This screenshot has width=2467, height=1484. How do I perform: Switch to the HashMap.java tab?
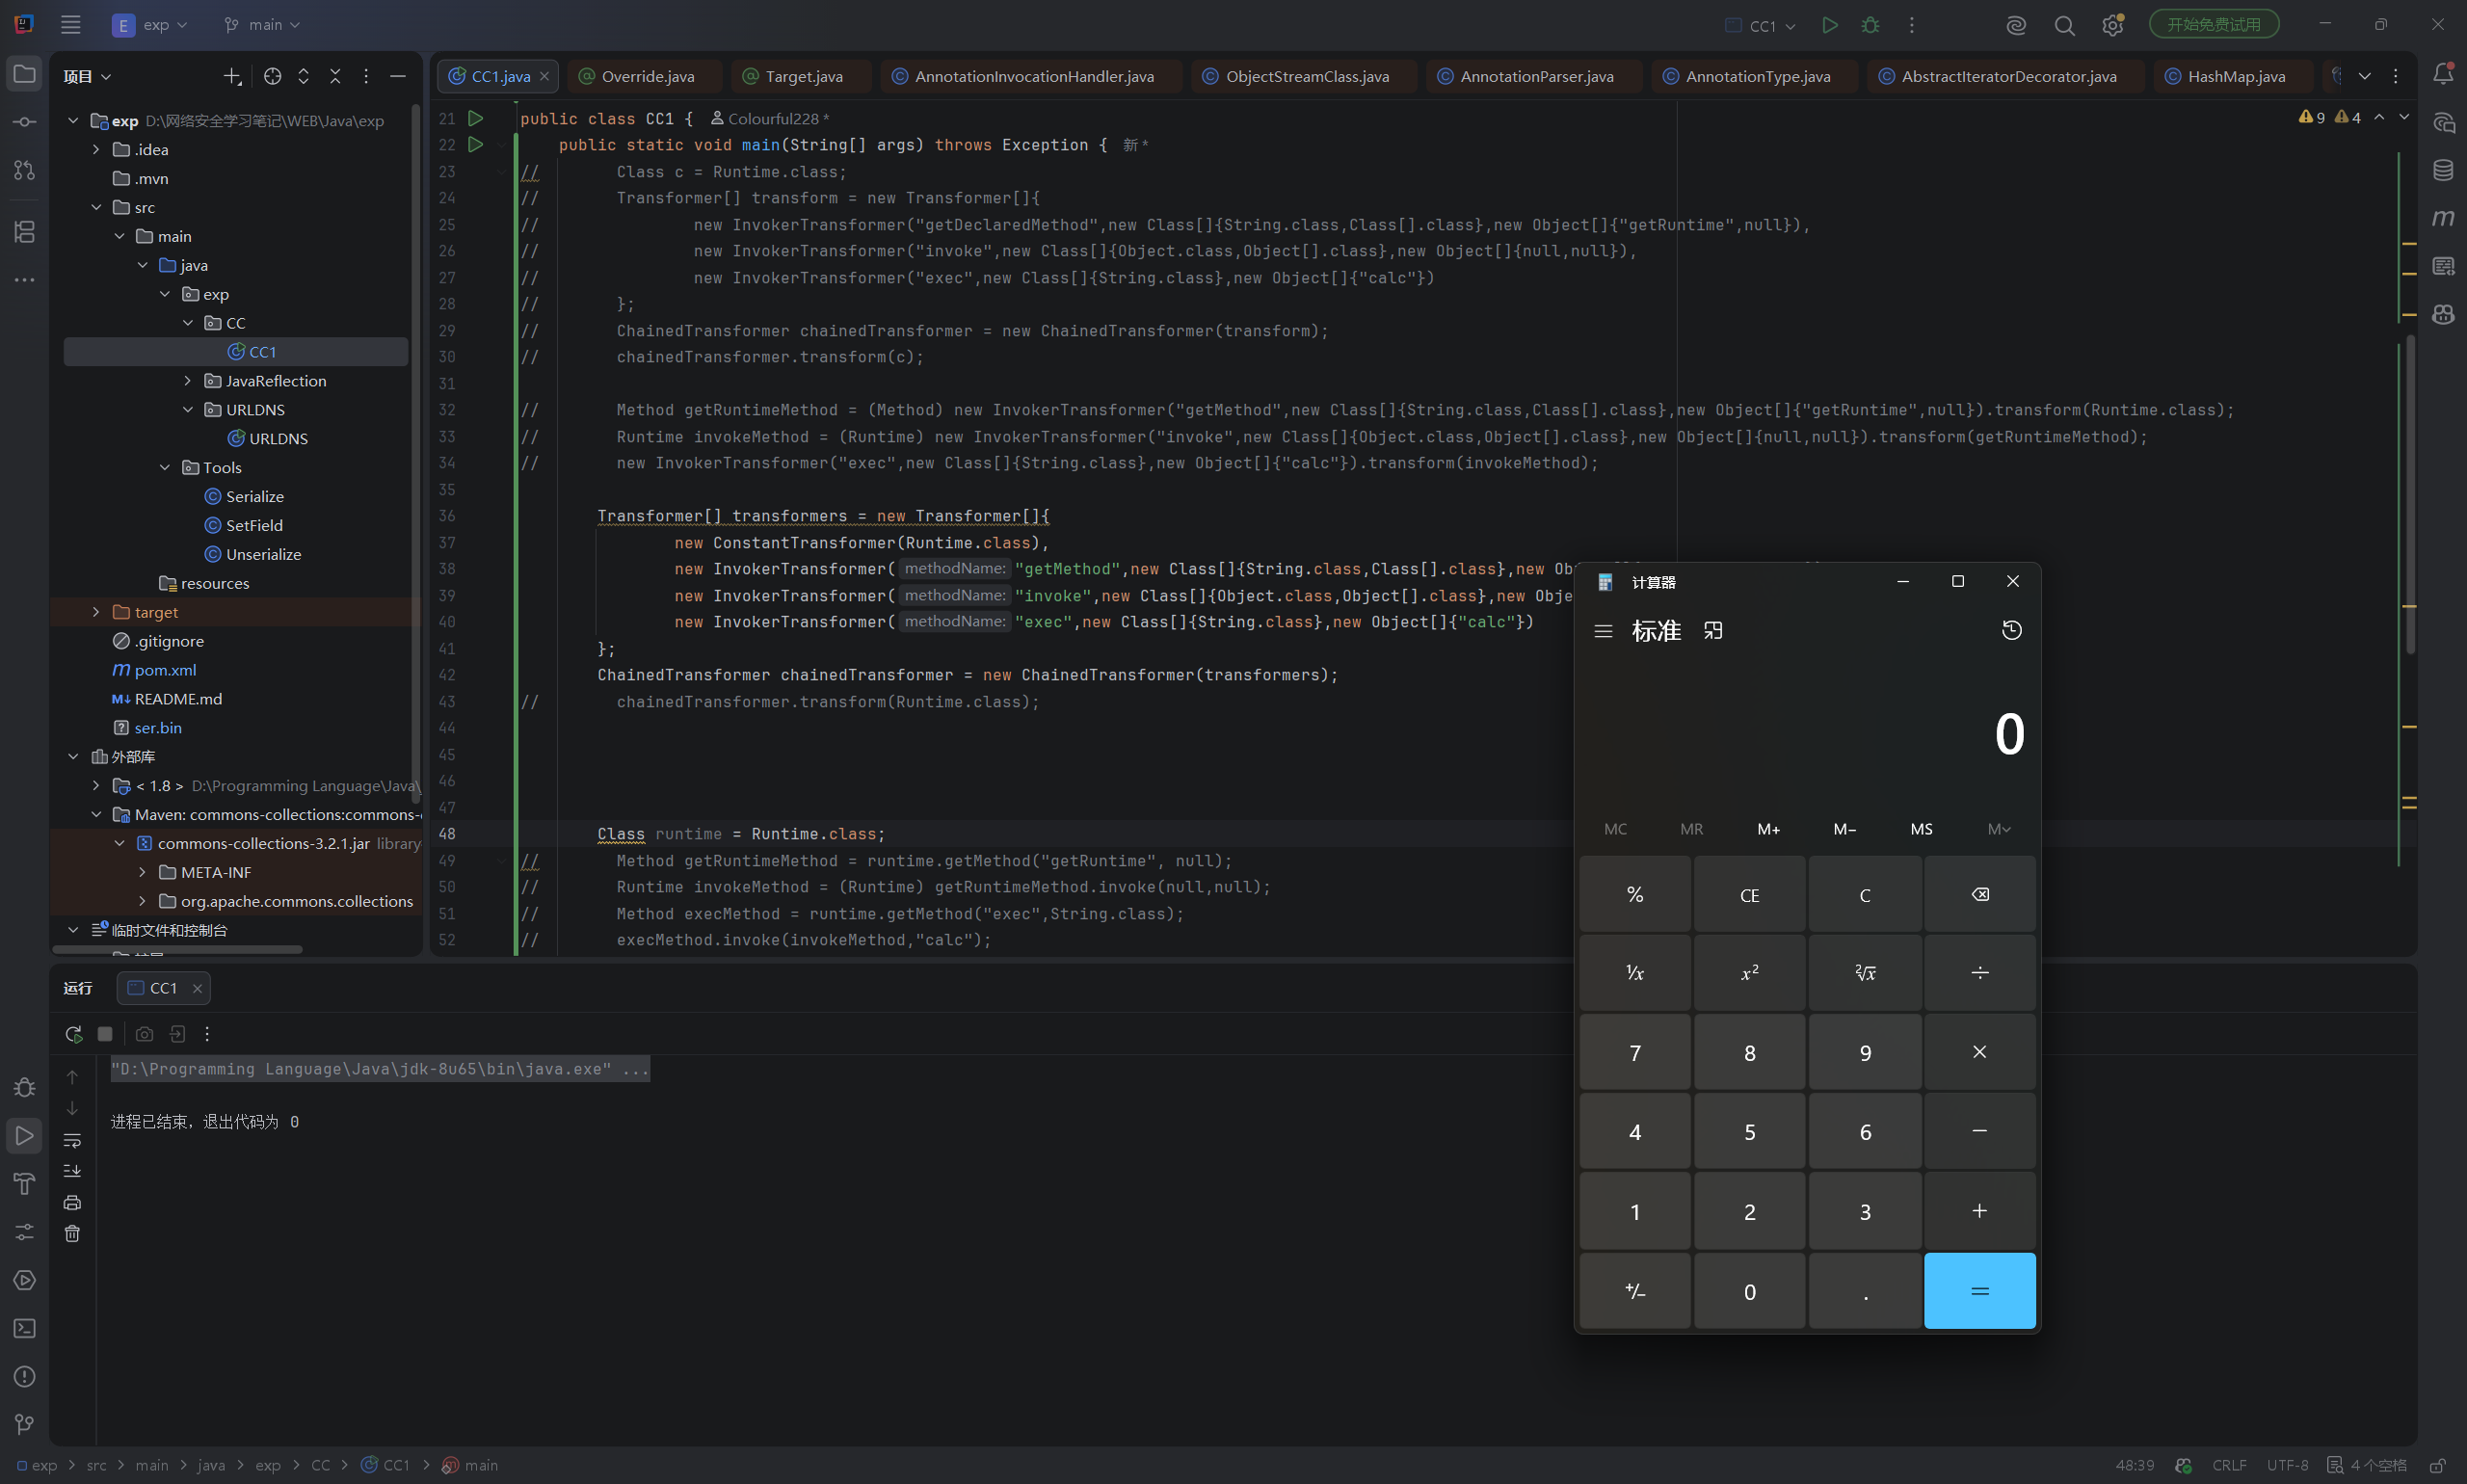pos(2235,76)
